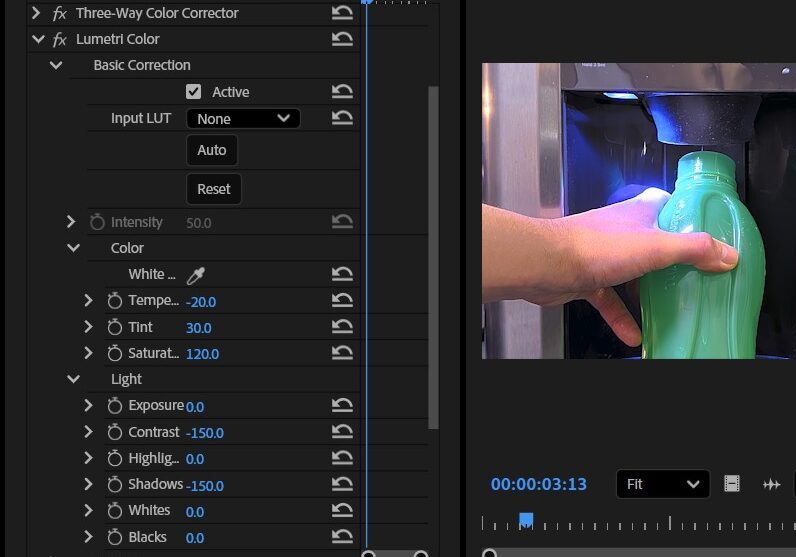Reset the Exposure parameter
Image resolution: width=796 pixels, height=557 pixels.
click(342, 405)
